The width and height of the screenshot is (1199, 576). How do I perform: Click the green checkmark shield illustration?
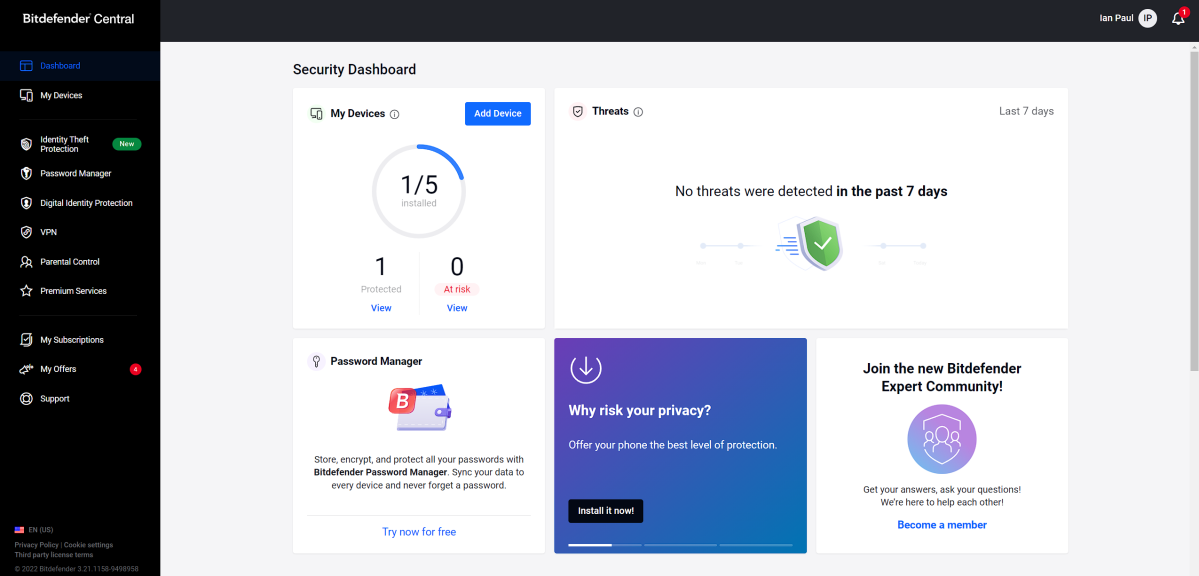(x=818, y=244)
